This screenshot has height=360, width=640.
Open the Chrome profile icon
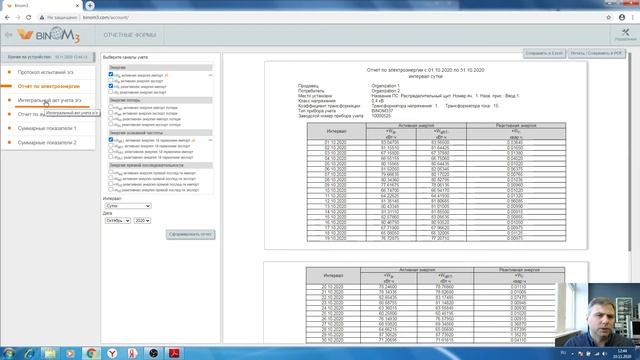(x=622, y=18)
